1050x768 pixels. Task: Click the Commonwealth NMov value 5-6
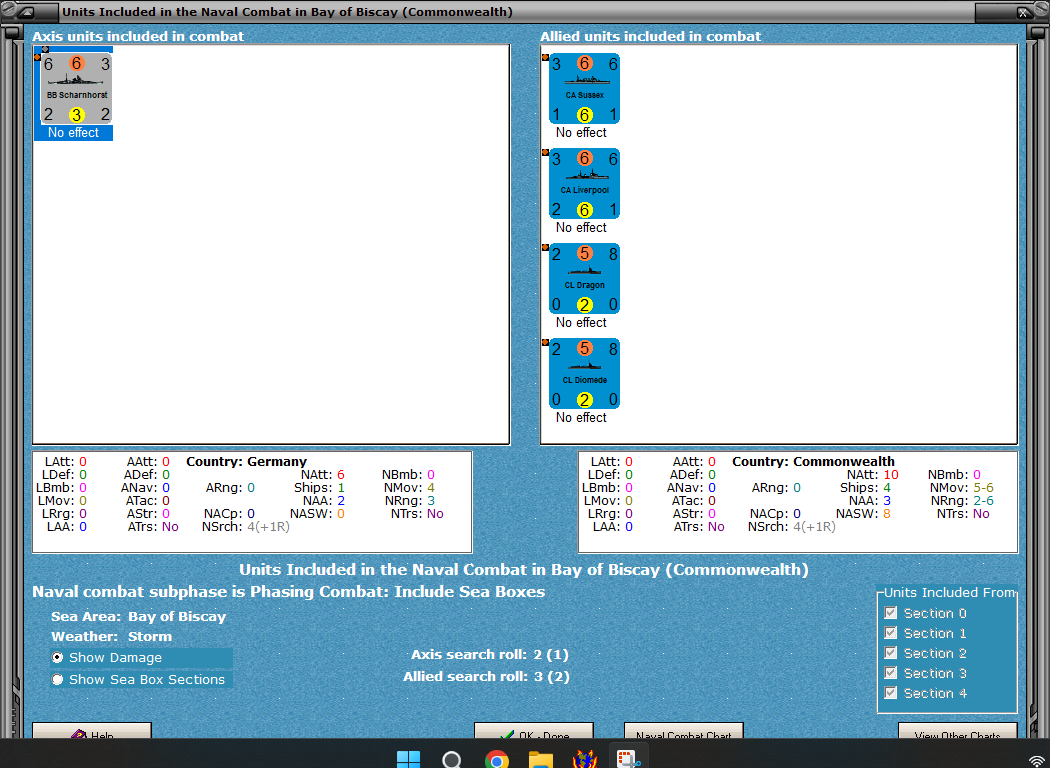pos(984,487)
